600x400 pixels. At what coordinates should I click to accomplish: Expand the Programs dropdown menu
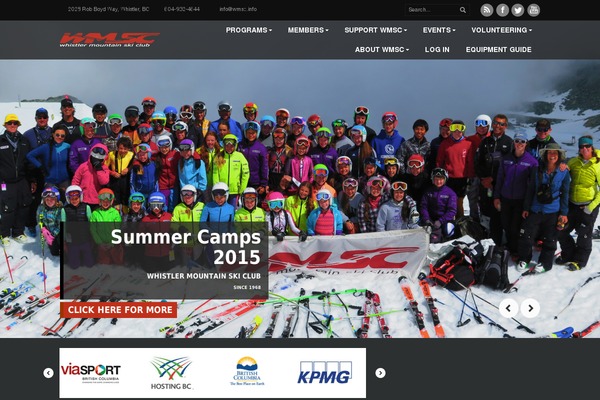coord(249,30)
